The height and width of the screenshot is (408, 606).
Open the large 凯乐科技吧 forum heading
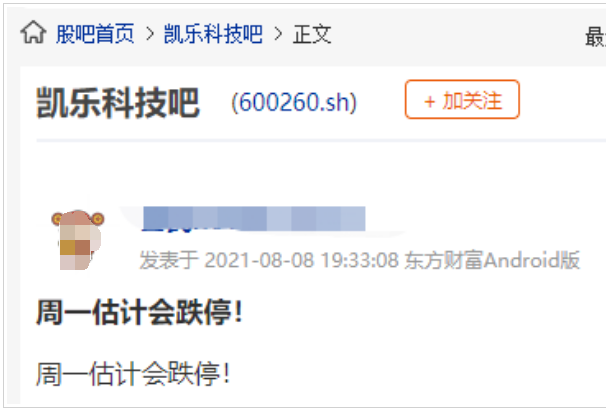pos(118,102)
